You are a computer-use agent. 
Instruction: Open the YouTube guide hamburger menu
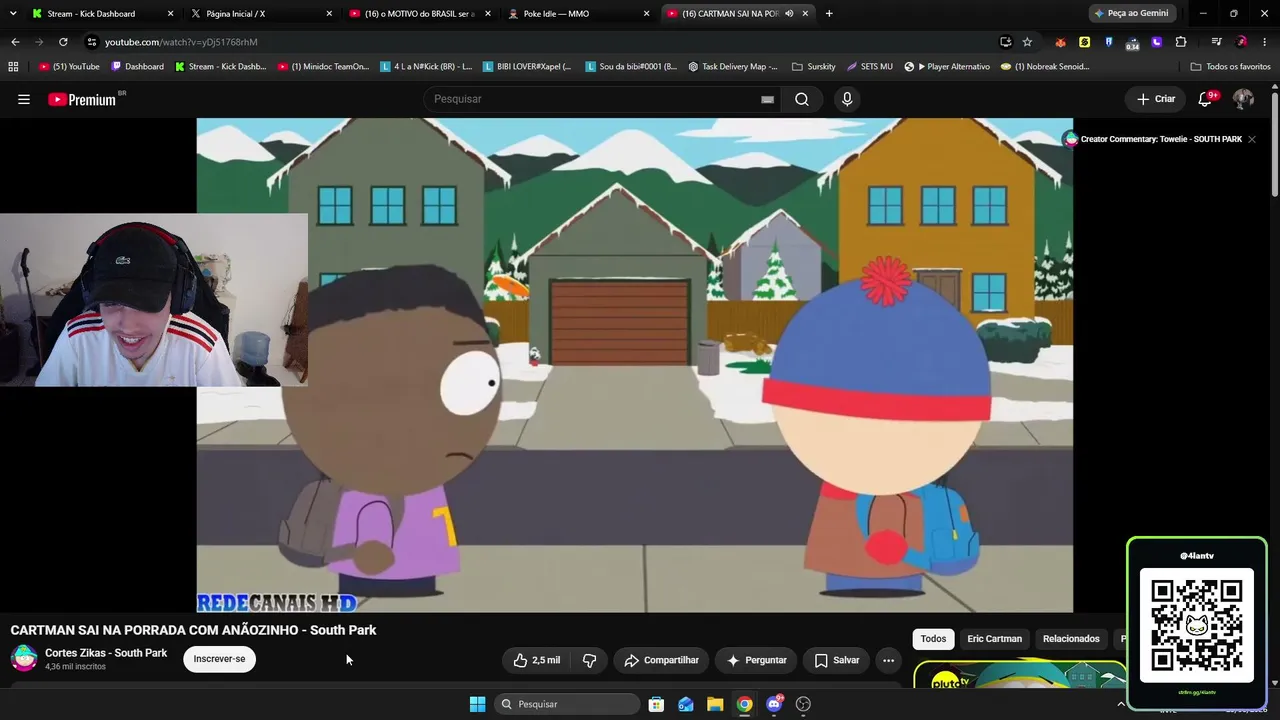click(x=24, y=99)
